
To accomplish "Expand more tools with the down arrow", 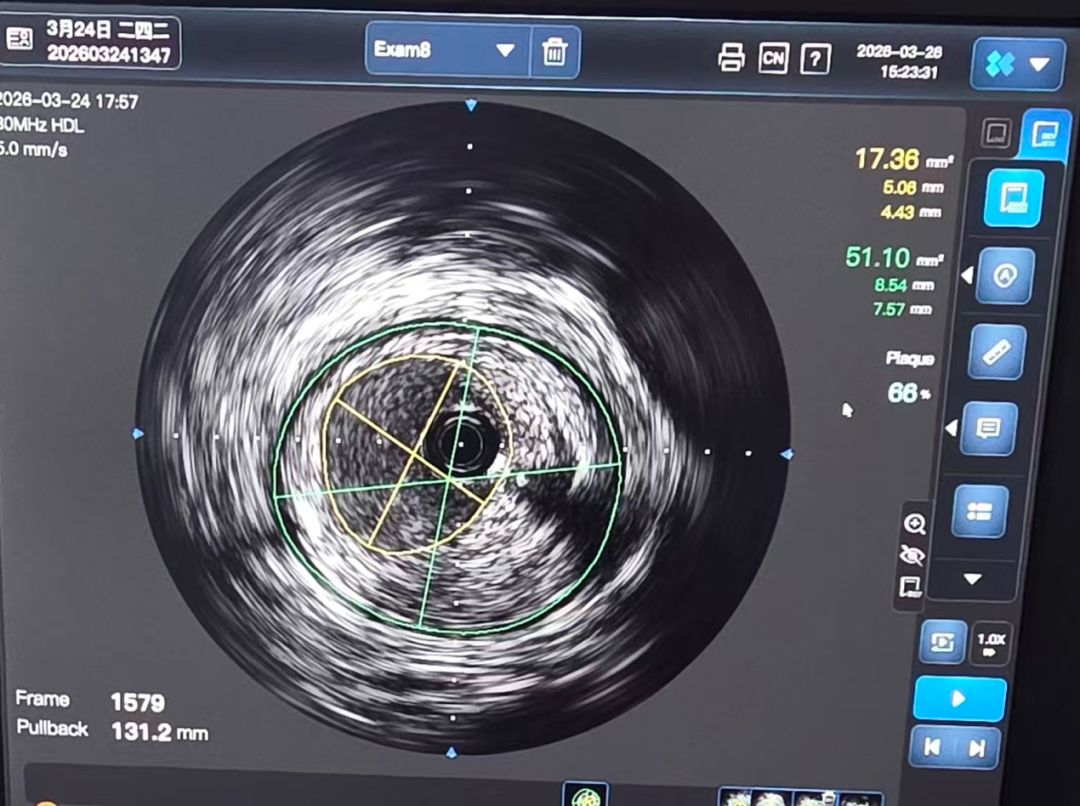I will [973, 579].
